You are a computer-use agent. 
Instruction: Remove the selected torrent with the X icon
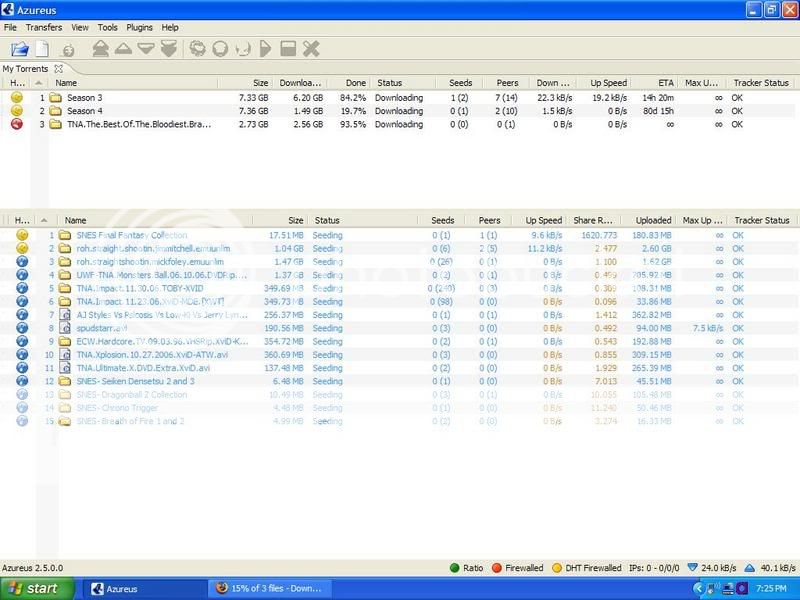pos(311,49)
